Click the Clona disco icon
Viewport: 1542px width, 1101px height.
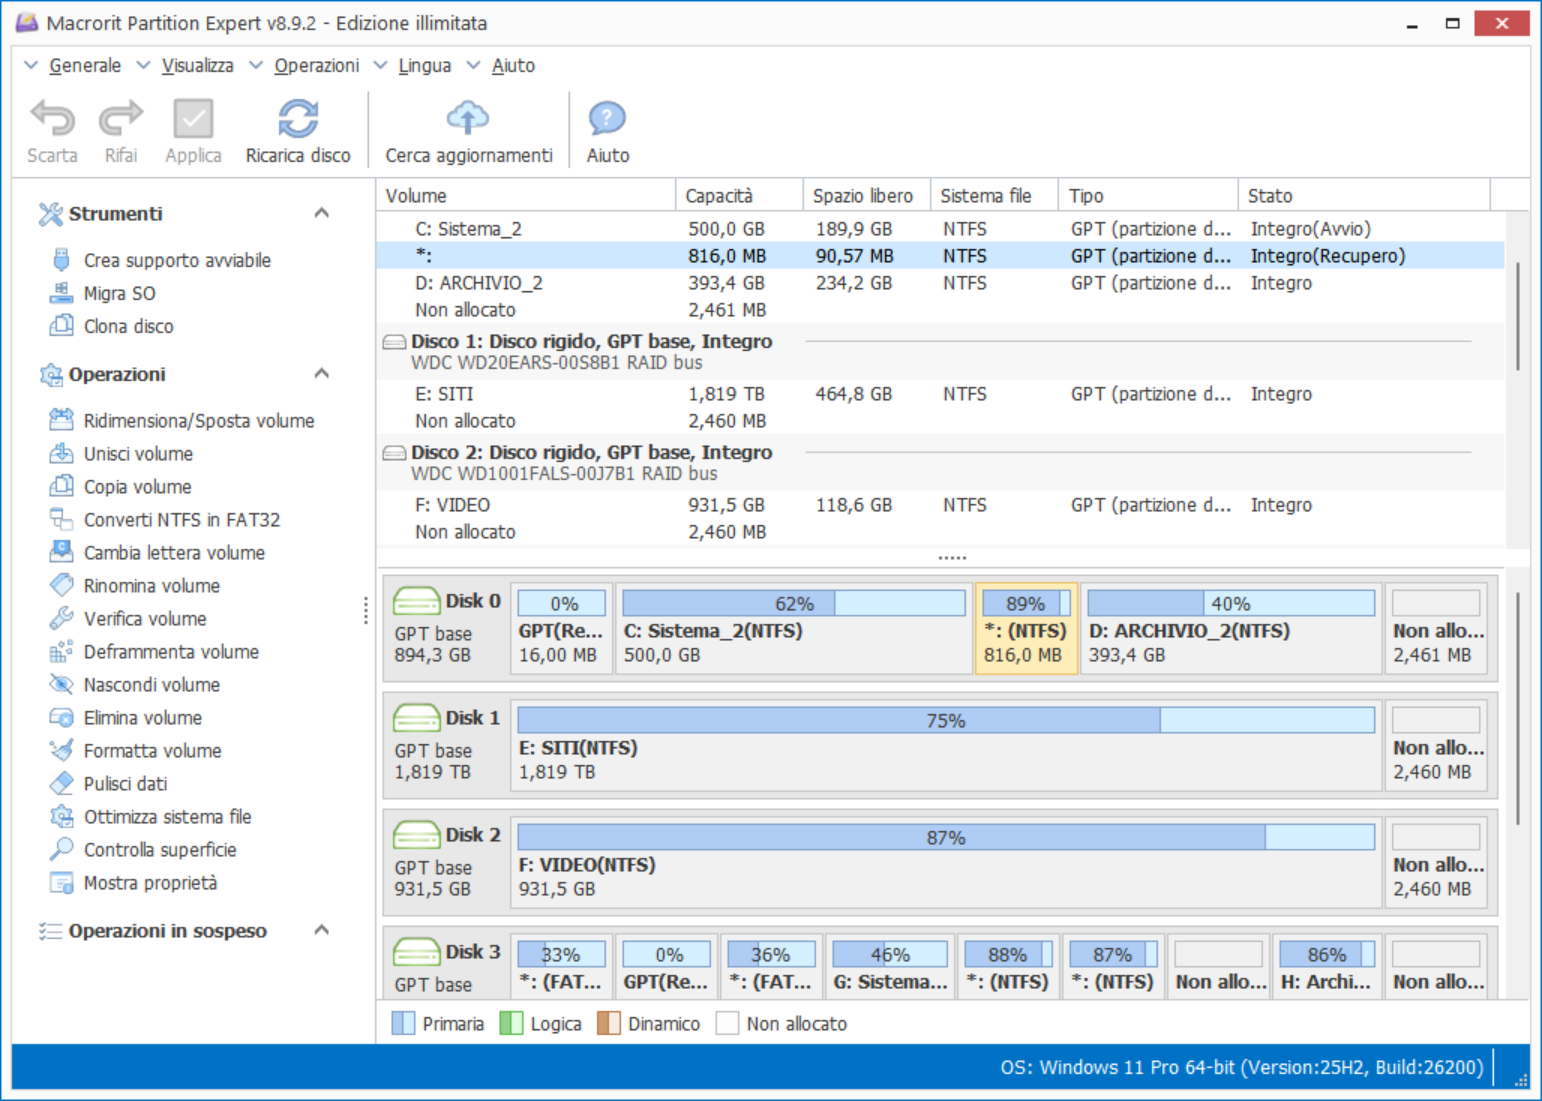(61, 326)
